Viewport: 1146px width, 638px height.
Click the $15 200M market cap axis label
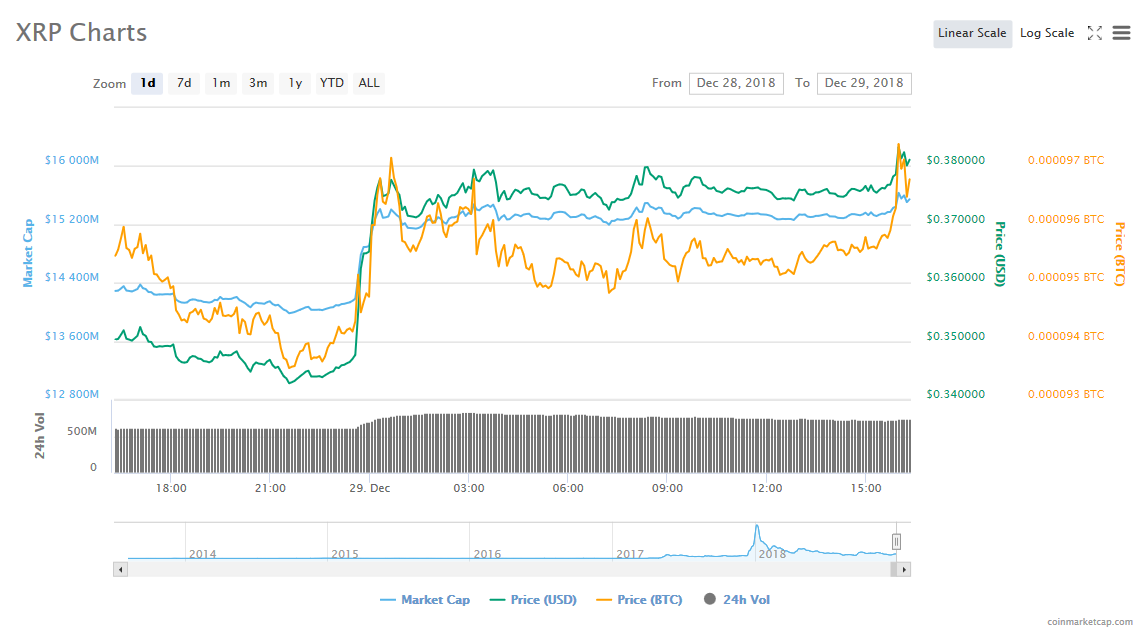72,219
